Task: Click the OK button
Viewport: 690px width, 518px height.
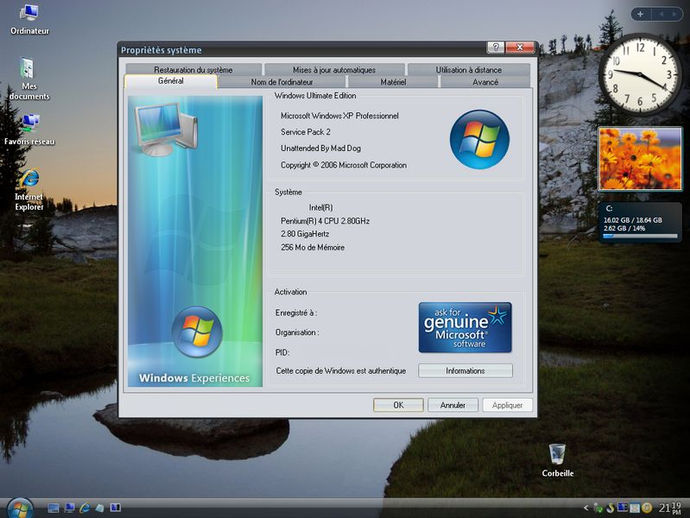Action: coord(398,405)
